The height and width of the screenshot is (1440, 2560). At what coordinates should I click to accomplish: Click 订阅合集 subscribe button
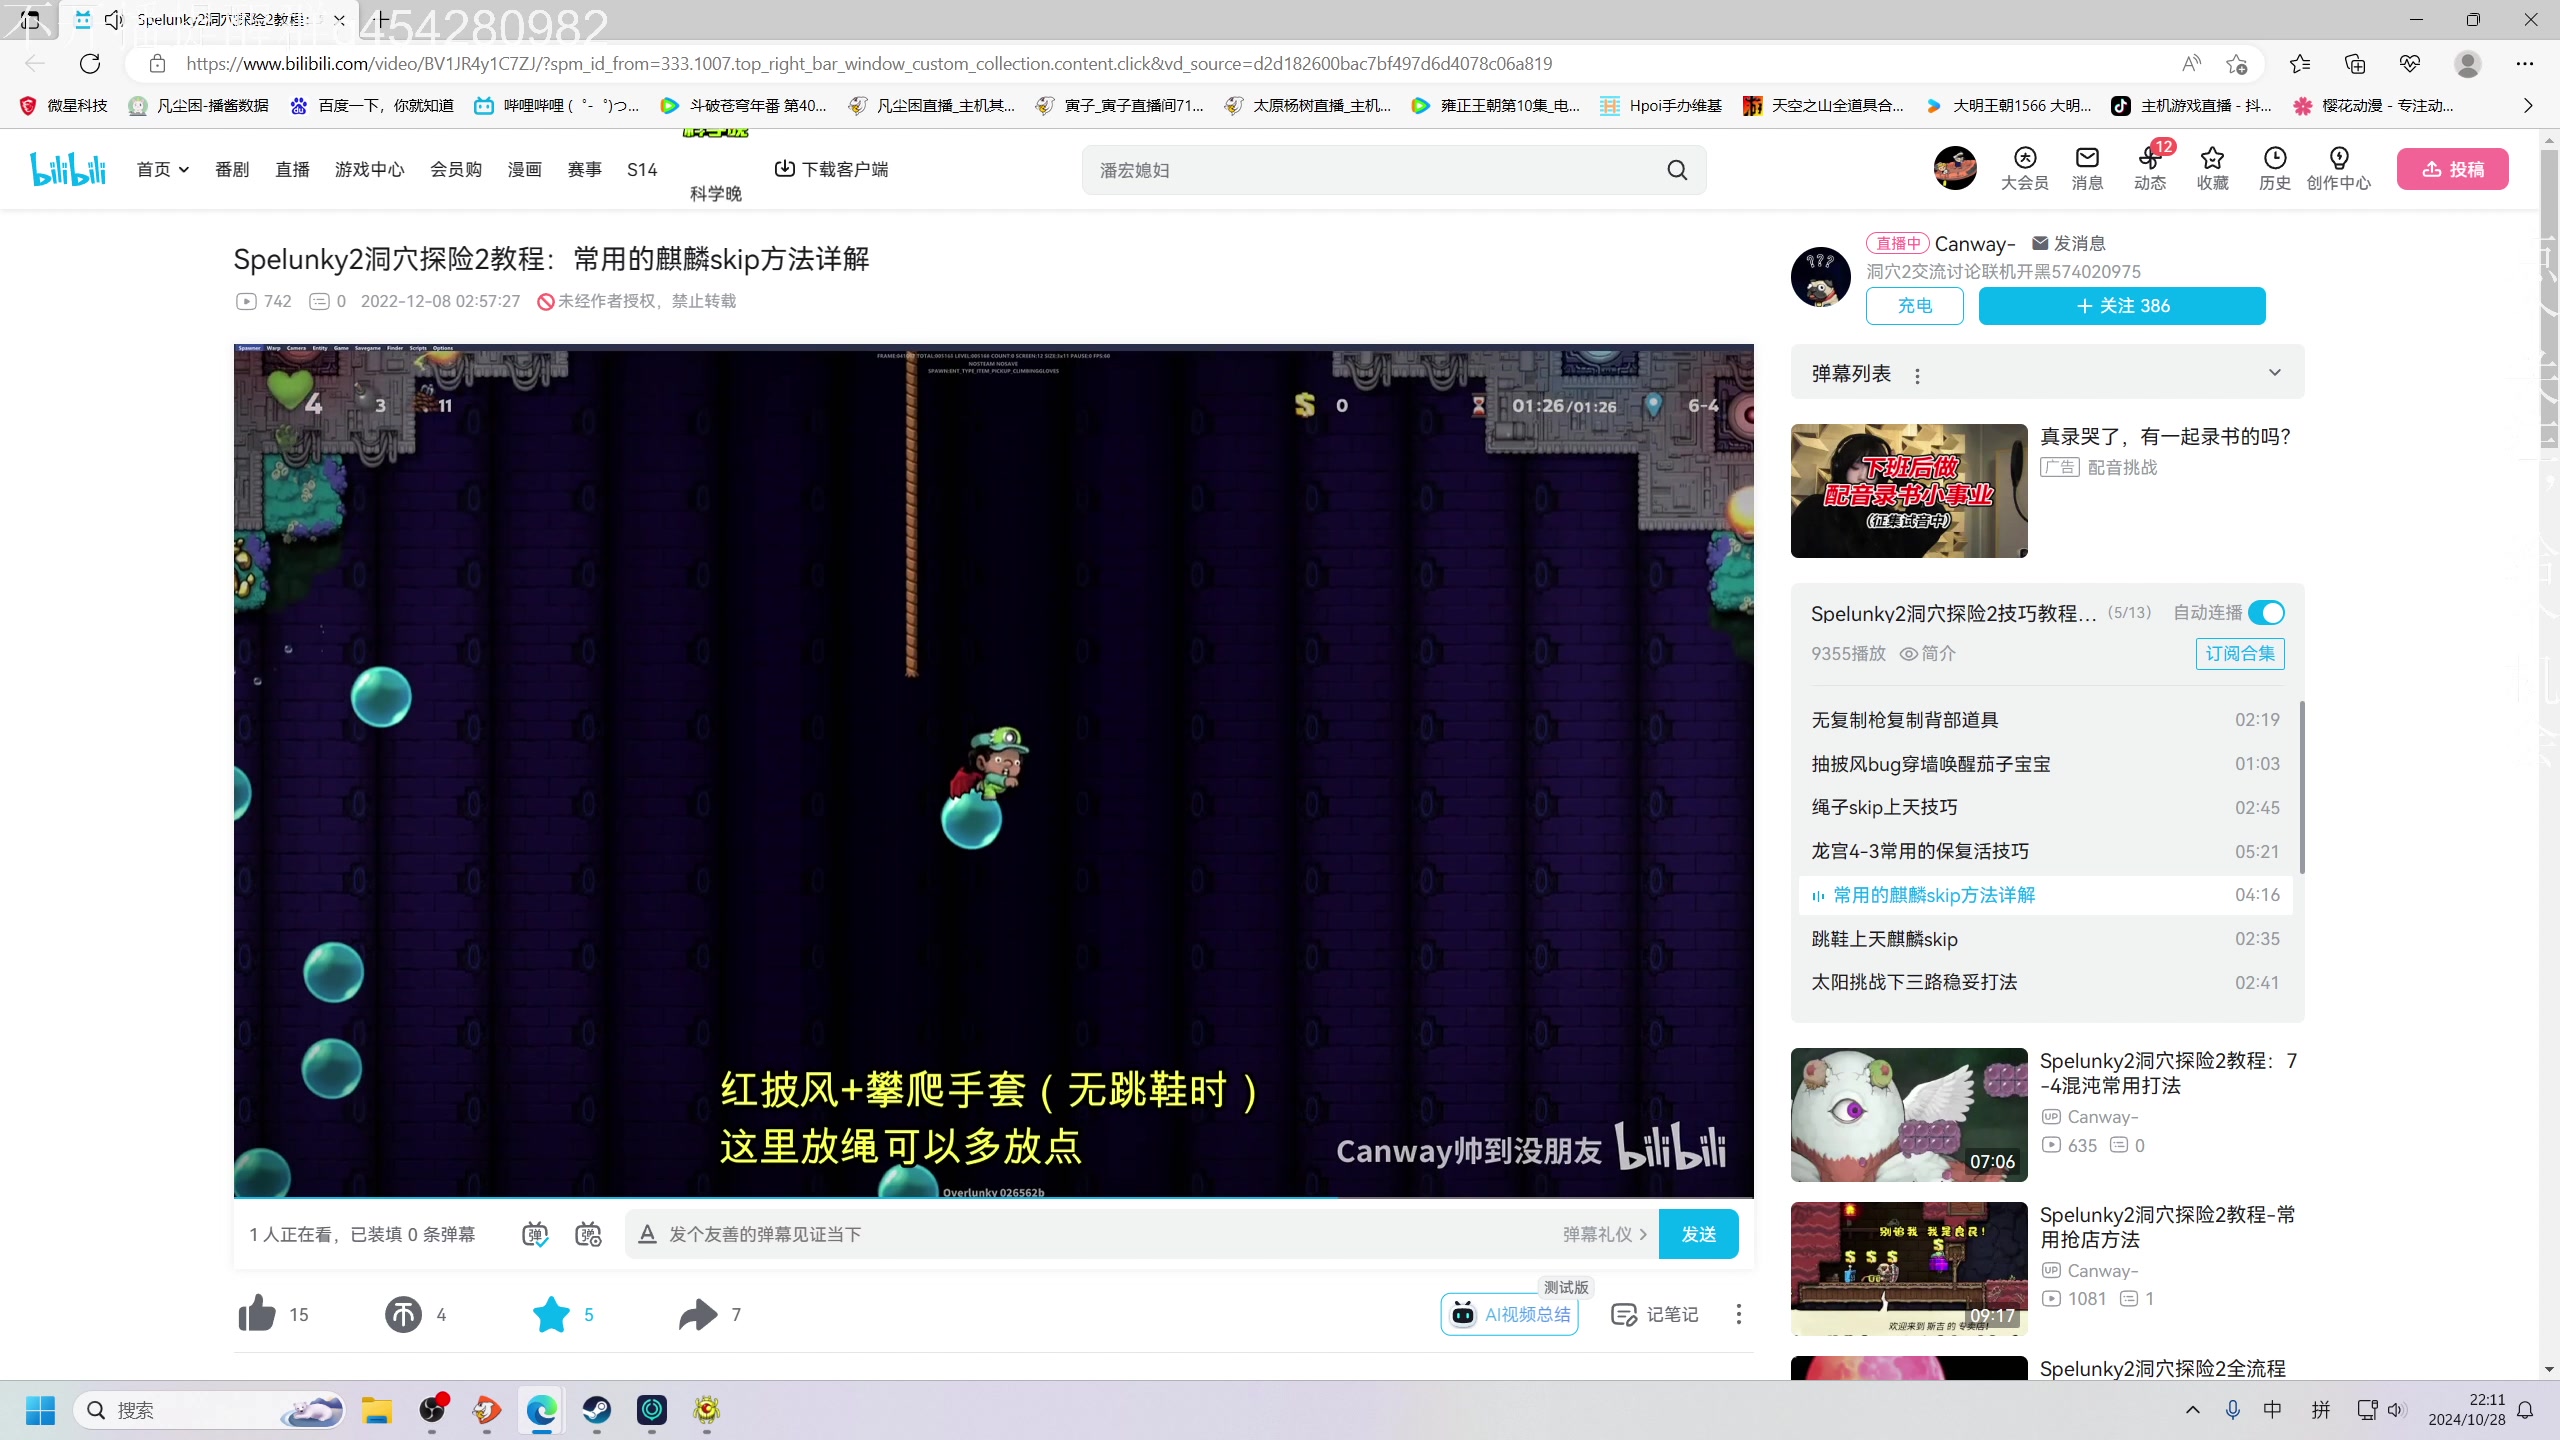(2240, 653)
